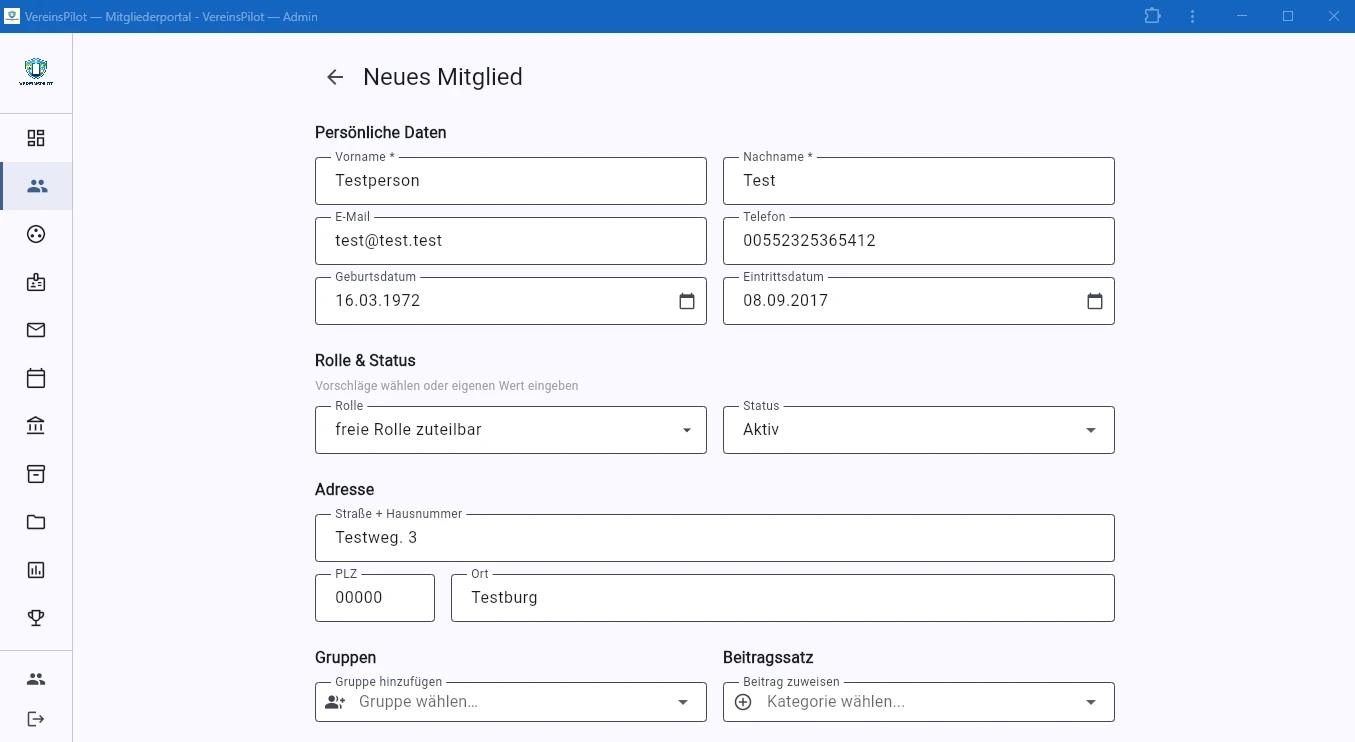Open the ID badge icon in sidebar

(36, 282)
